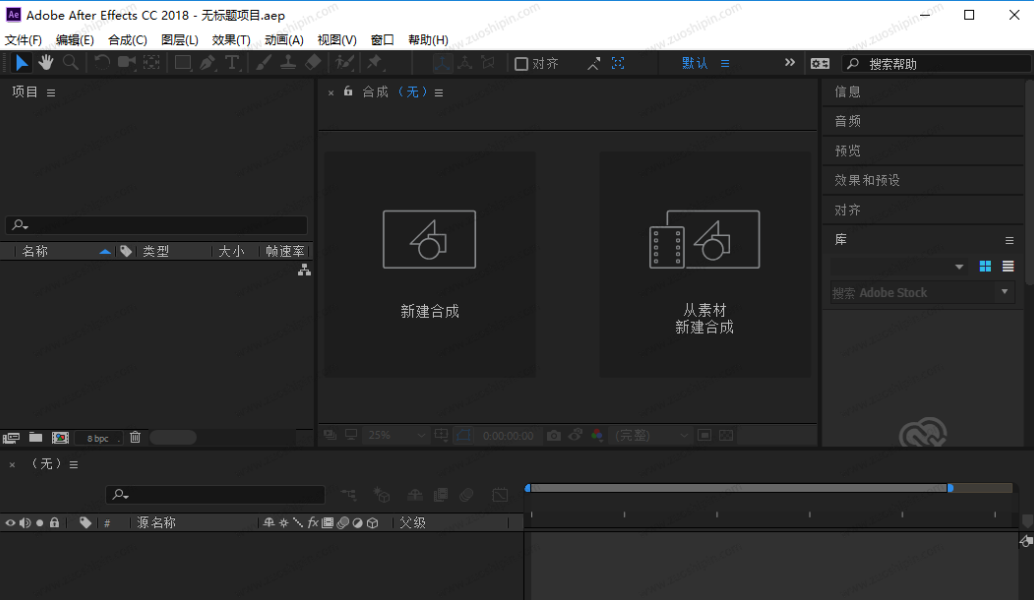Select the Clone Stamp tool
Viewport: 1034px width, 600px height.
(x=286, y=62)
